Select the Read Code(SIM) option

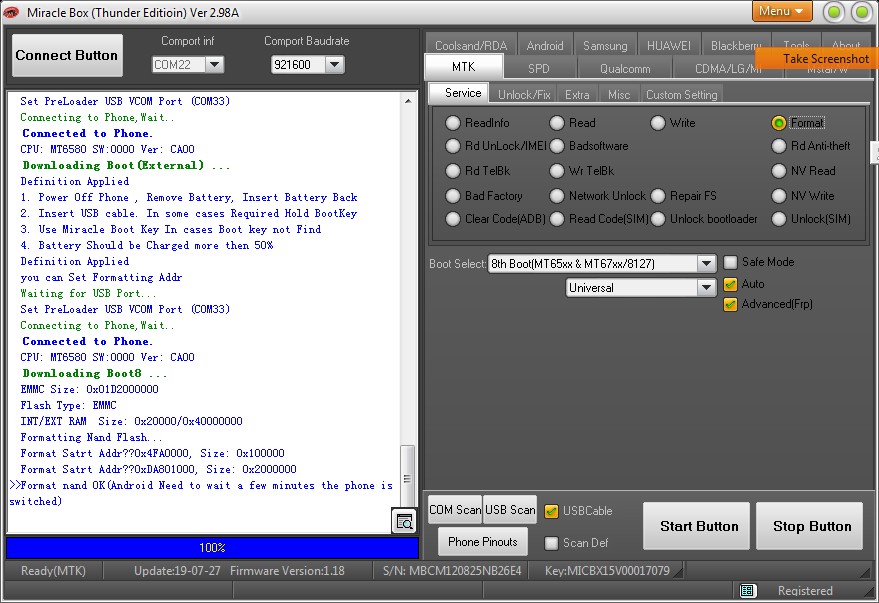tap(557, 219)
